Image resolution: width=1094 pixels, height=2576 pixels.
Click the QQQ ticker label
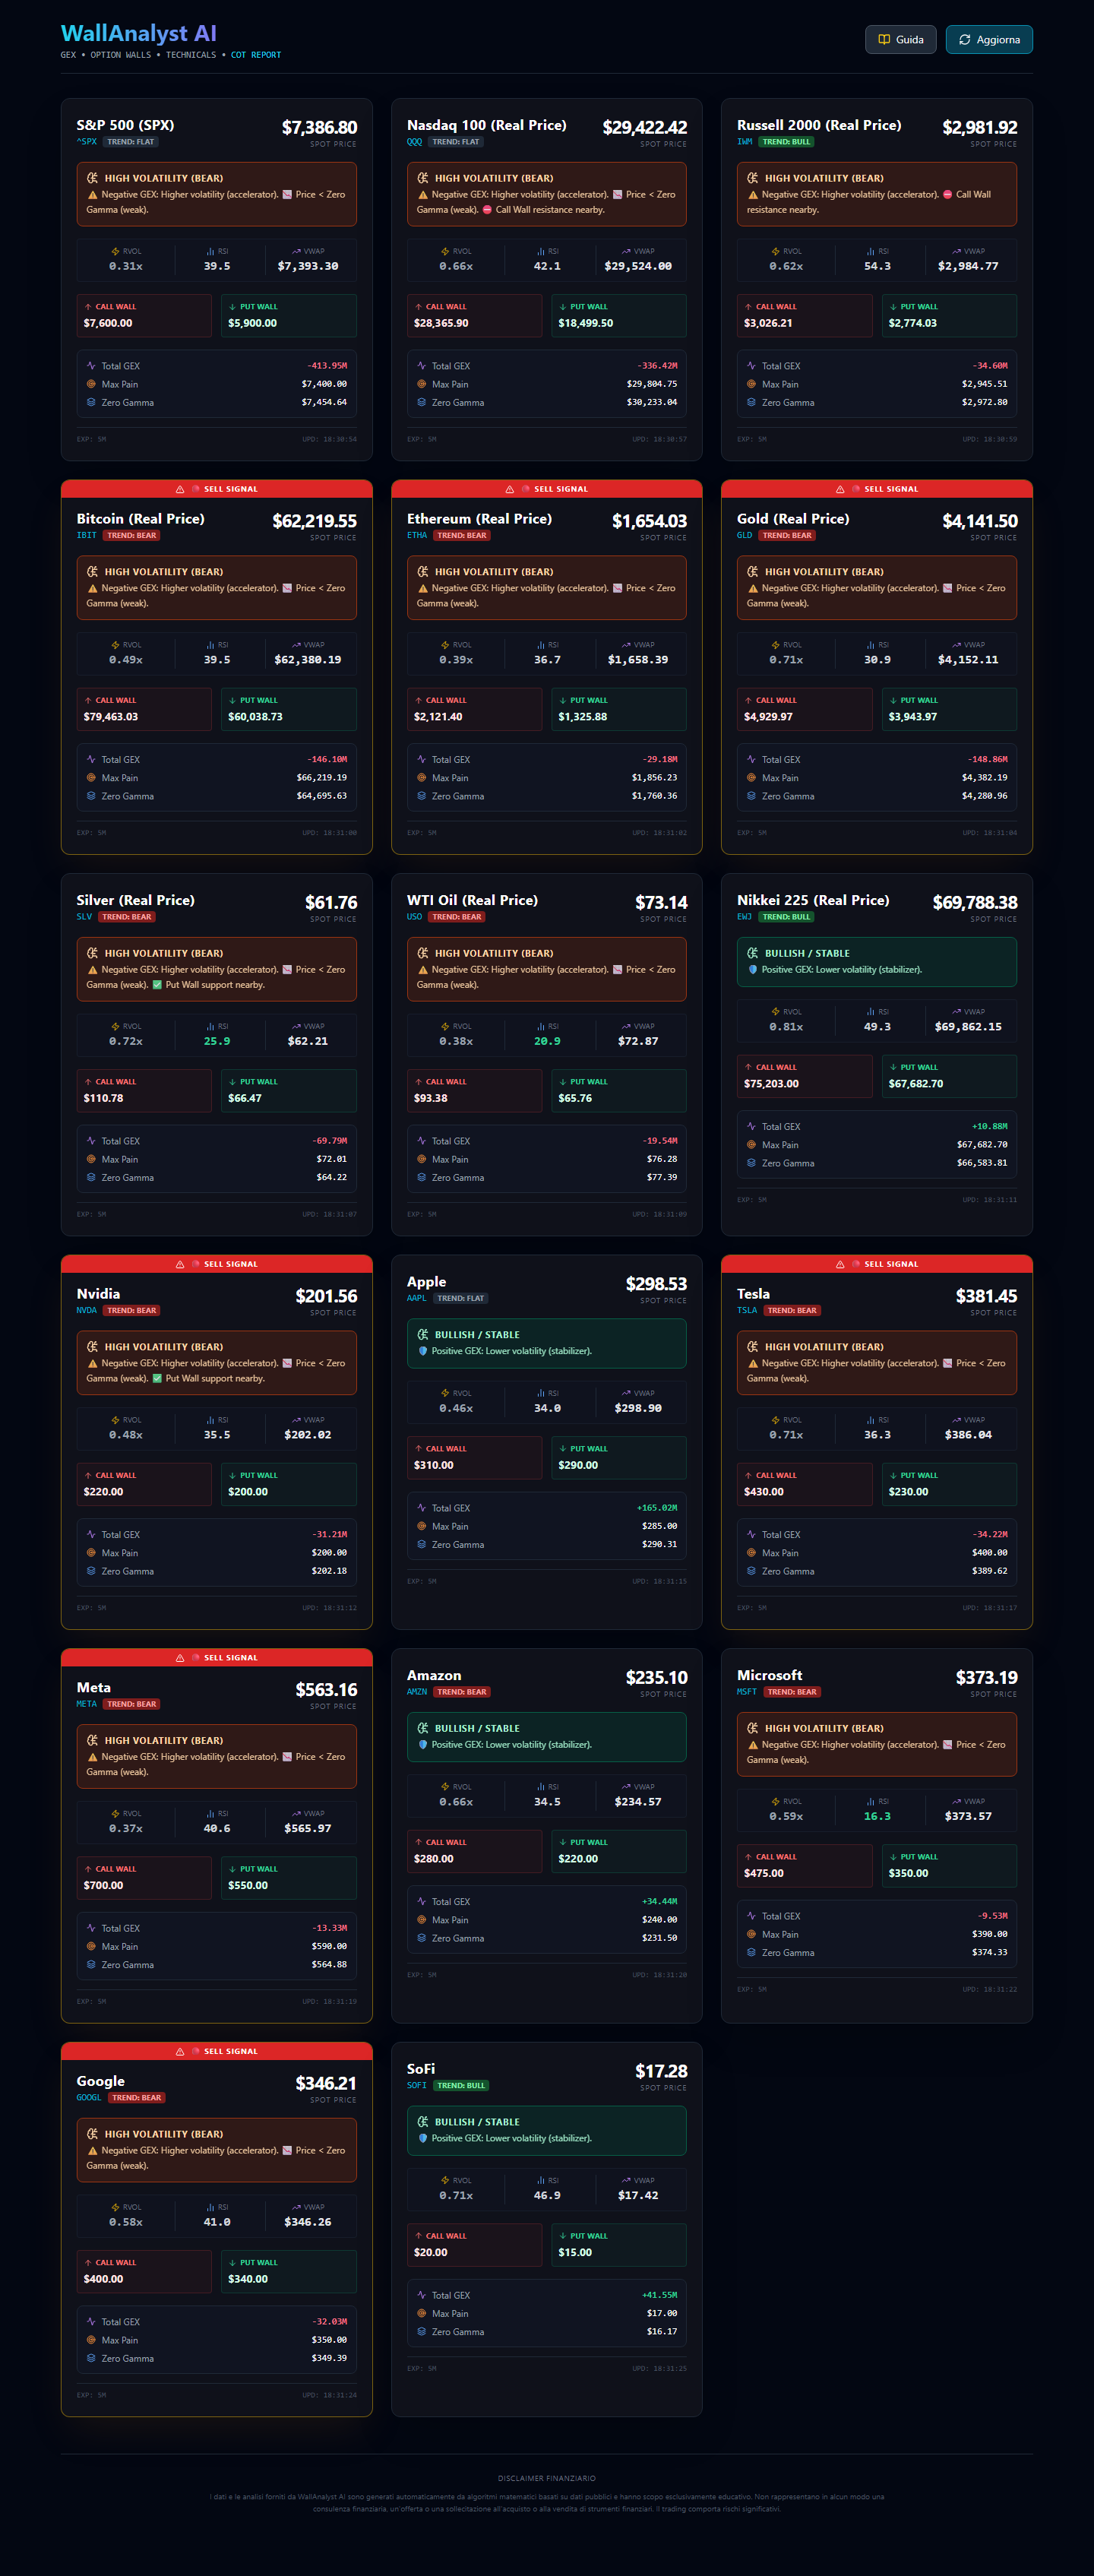point(415,142)
